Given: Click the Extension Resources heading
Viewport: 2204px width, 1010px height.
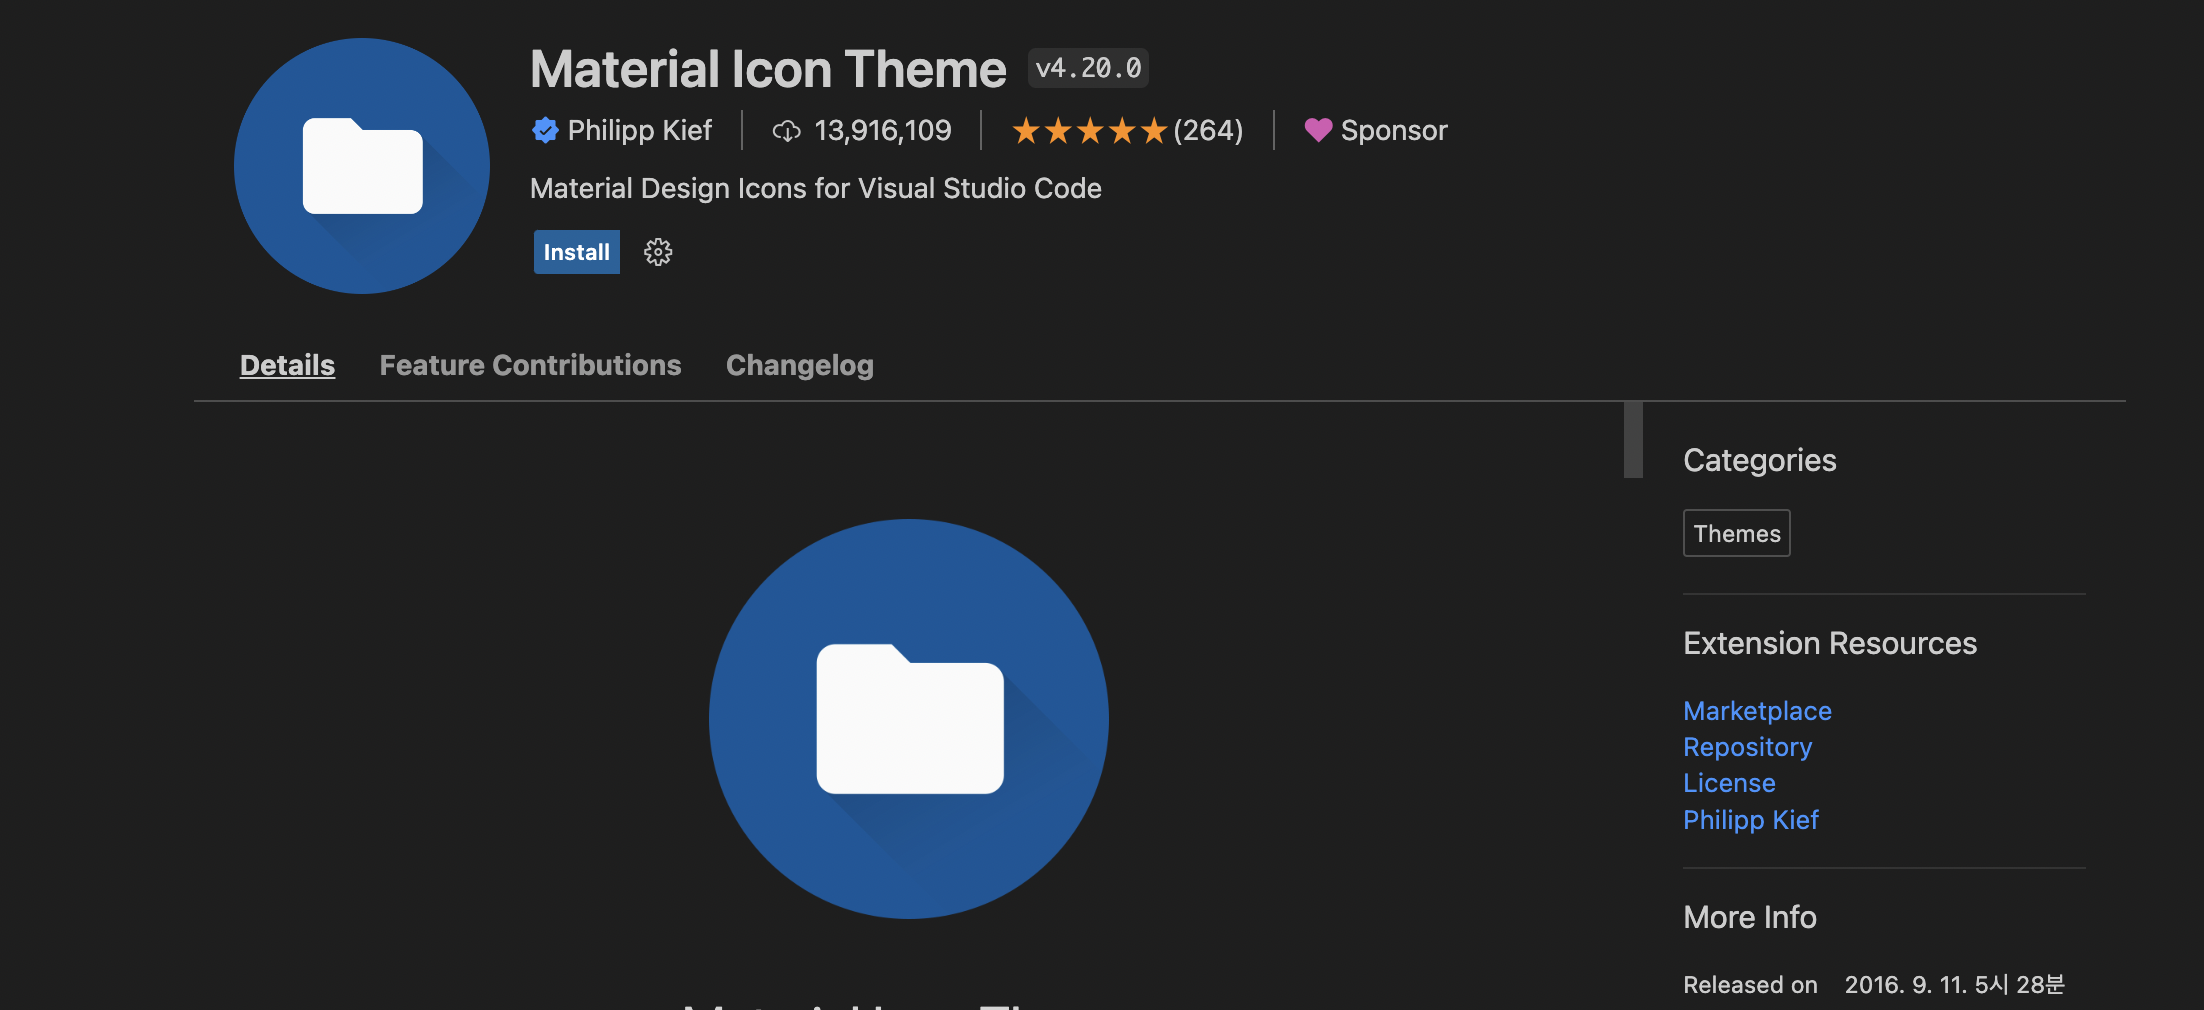Looking at the screenshot, I should click(x=1830, y=643).
